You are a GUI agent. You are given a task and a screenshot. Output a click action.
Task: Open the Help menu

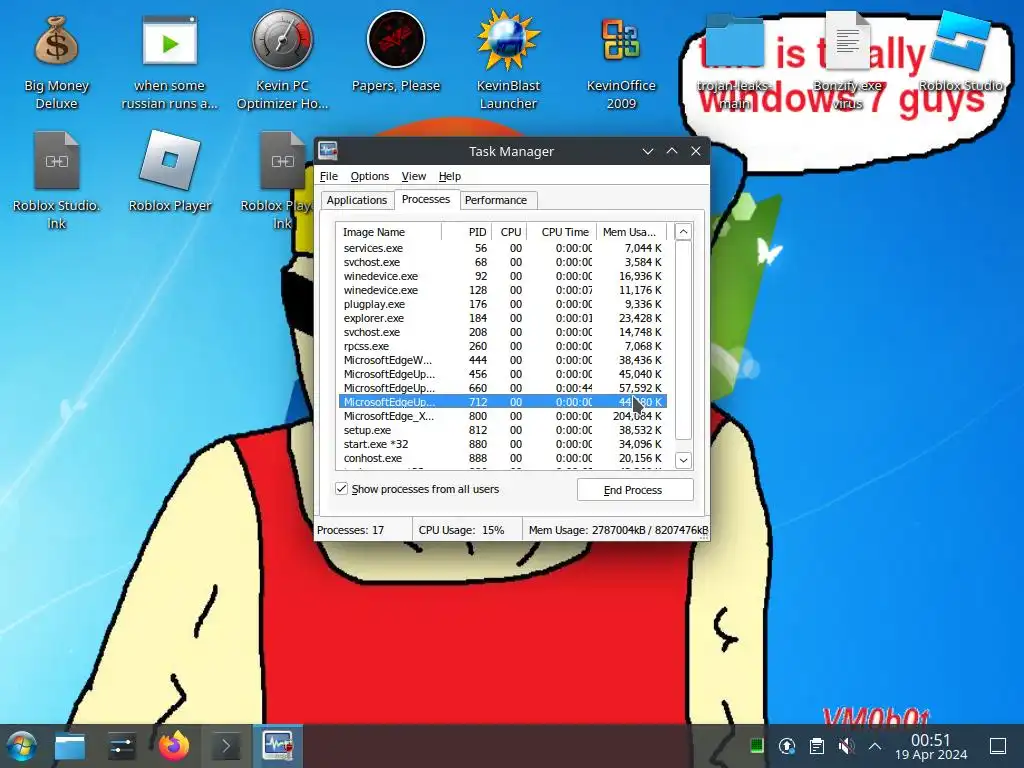coord(449,176)
